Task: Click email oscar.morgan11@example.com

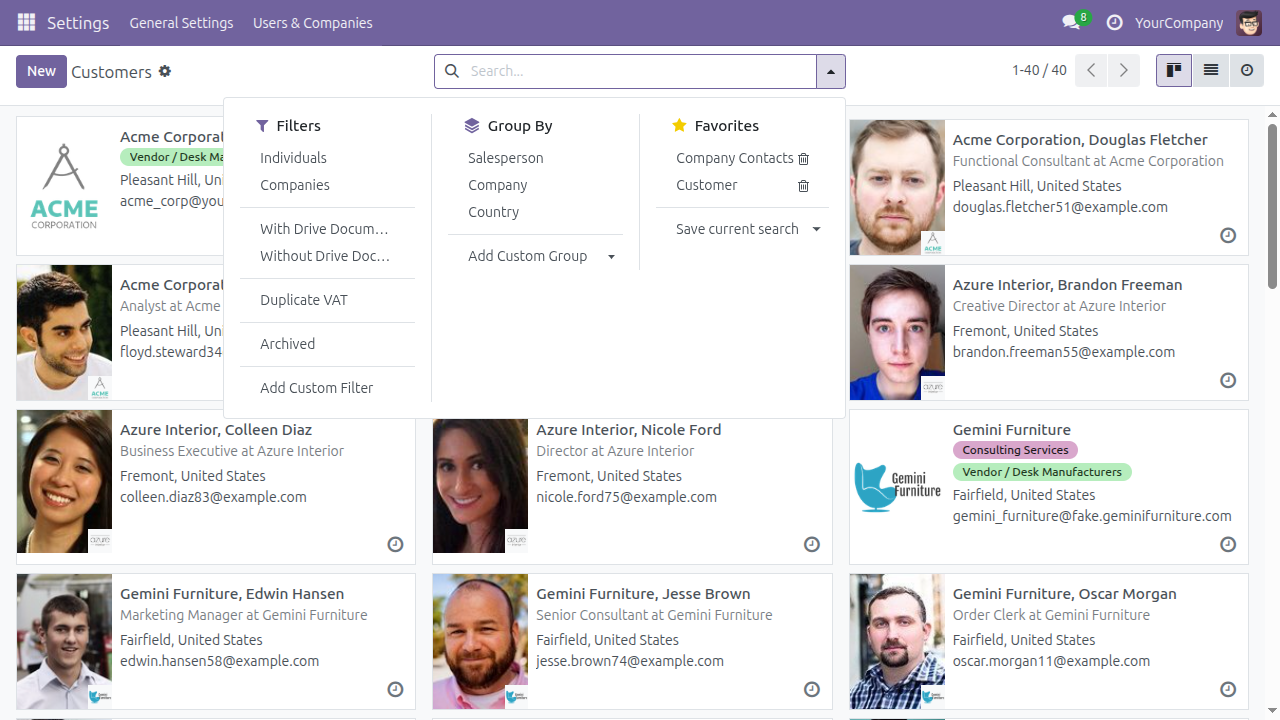Action: [1051, 661]
